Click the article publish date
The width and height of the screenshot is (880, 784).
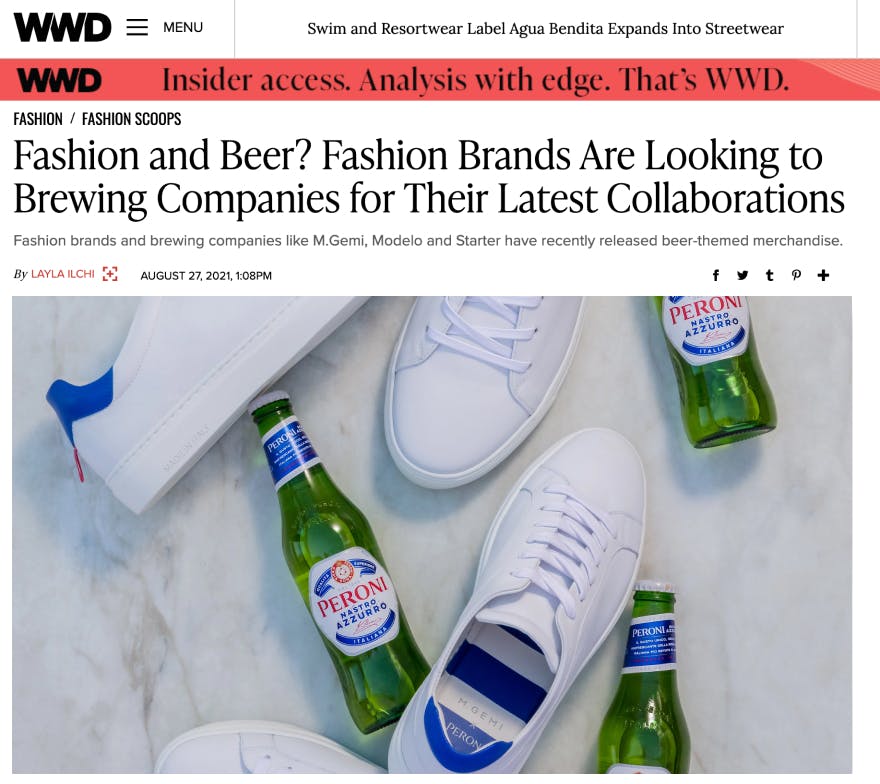coord(206,276)
